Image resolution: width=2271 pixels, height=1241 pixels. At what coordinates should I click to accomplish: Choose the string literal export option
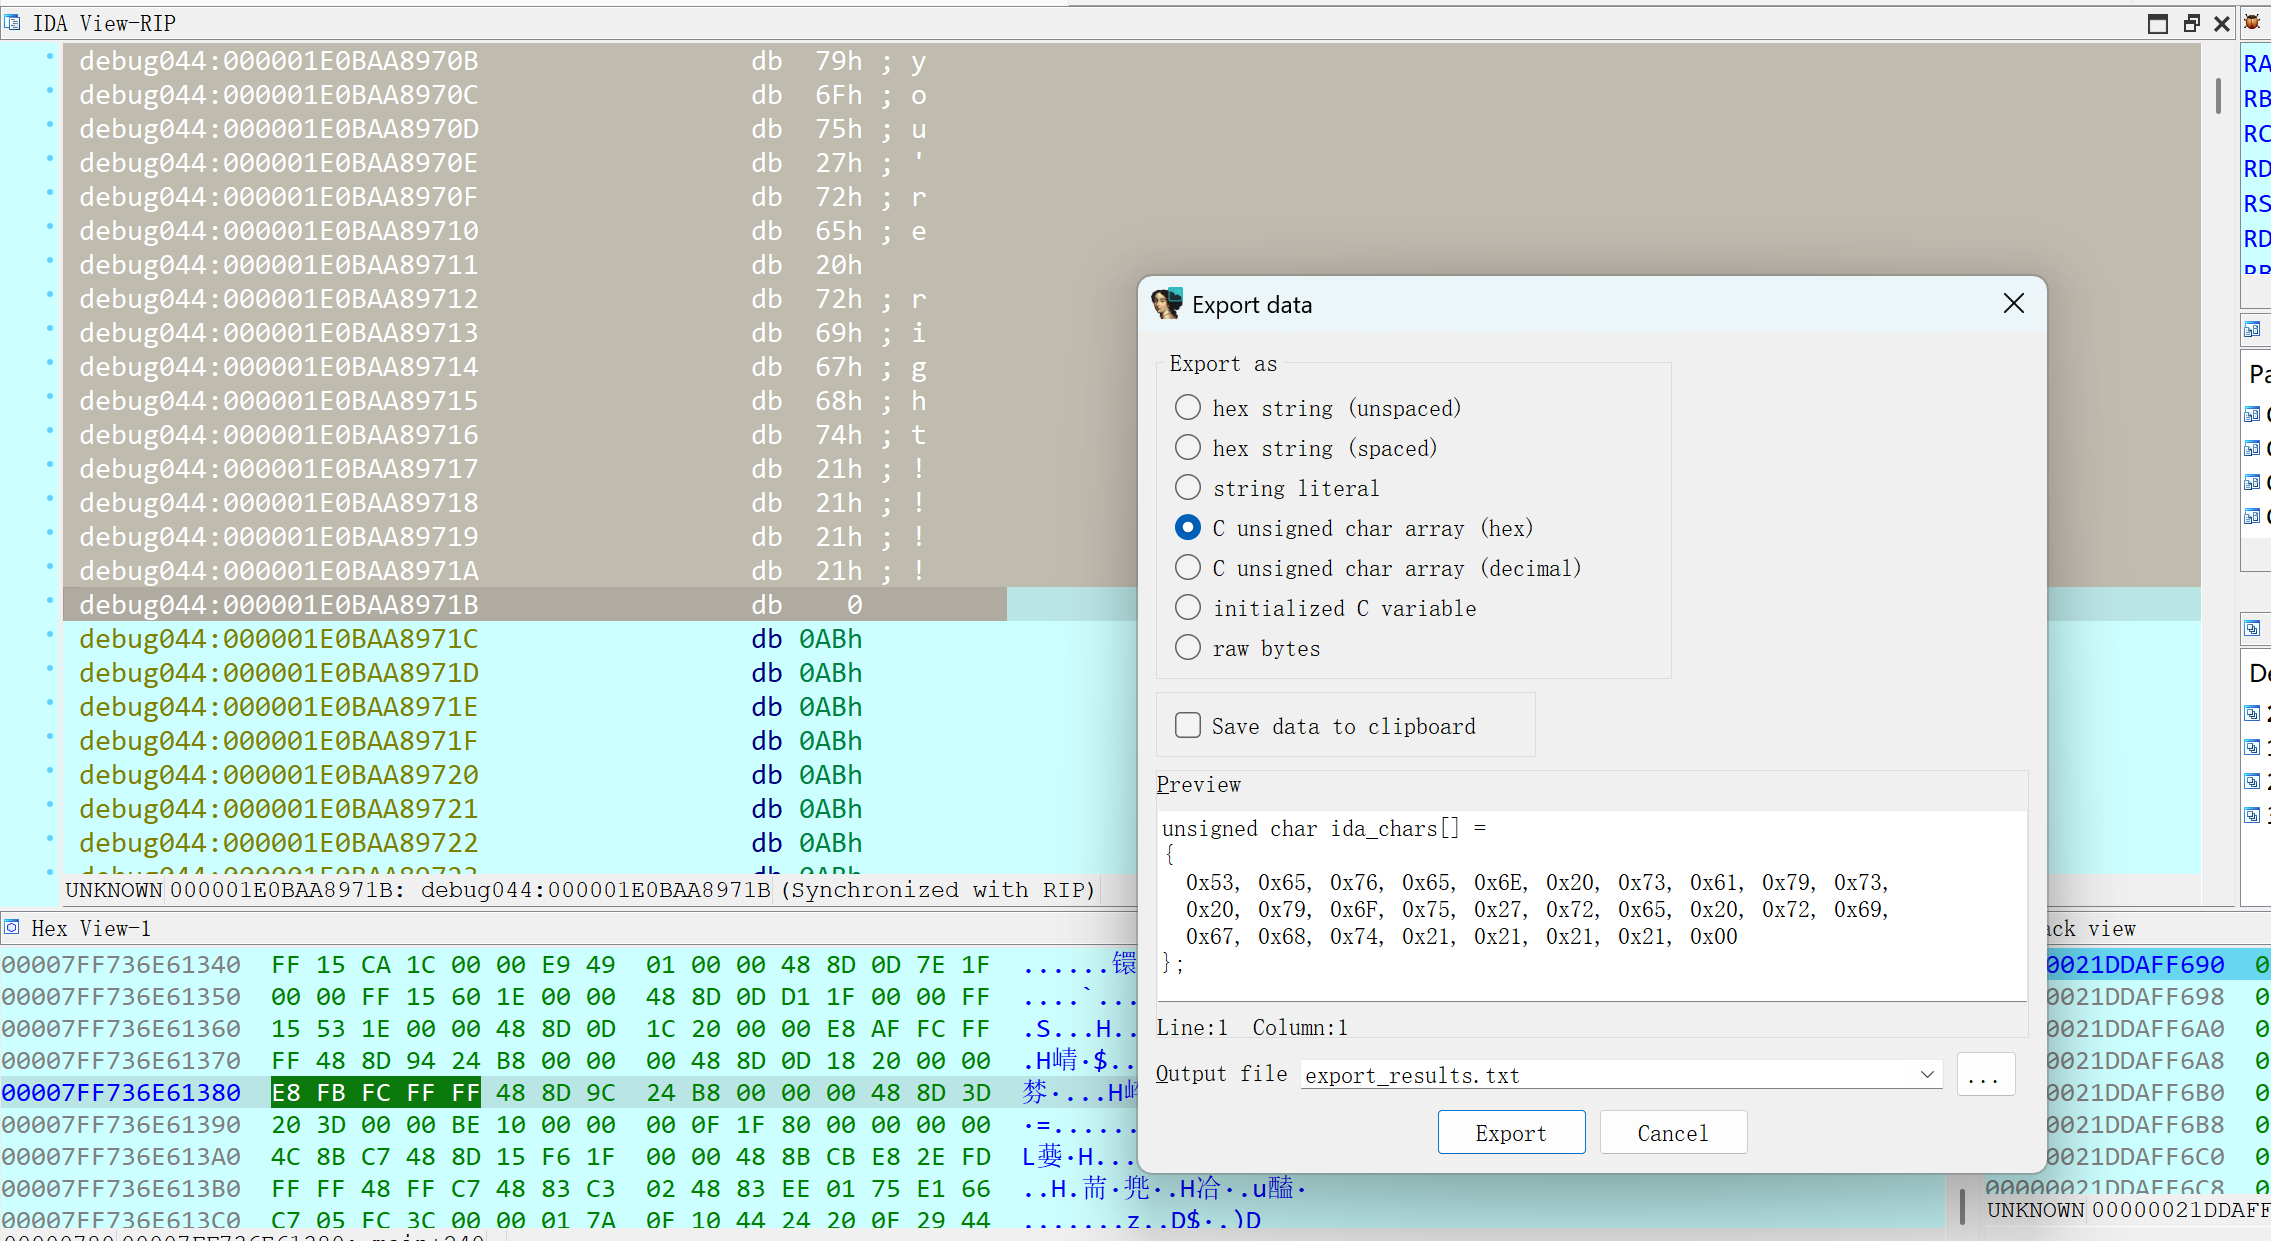(x=1188, y=487)
